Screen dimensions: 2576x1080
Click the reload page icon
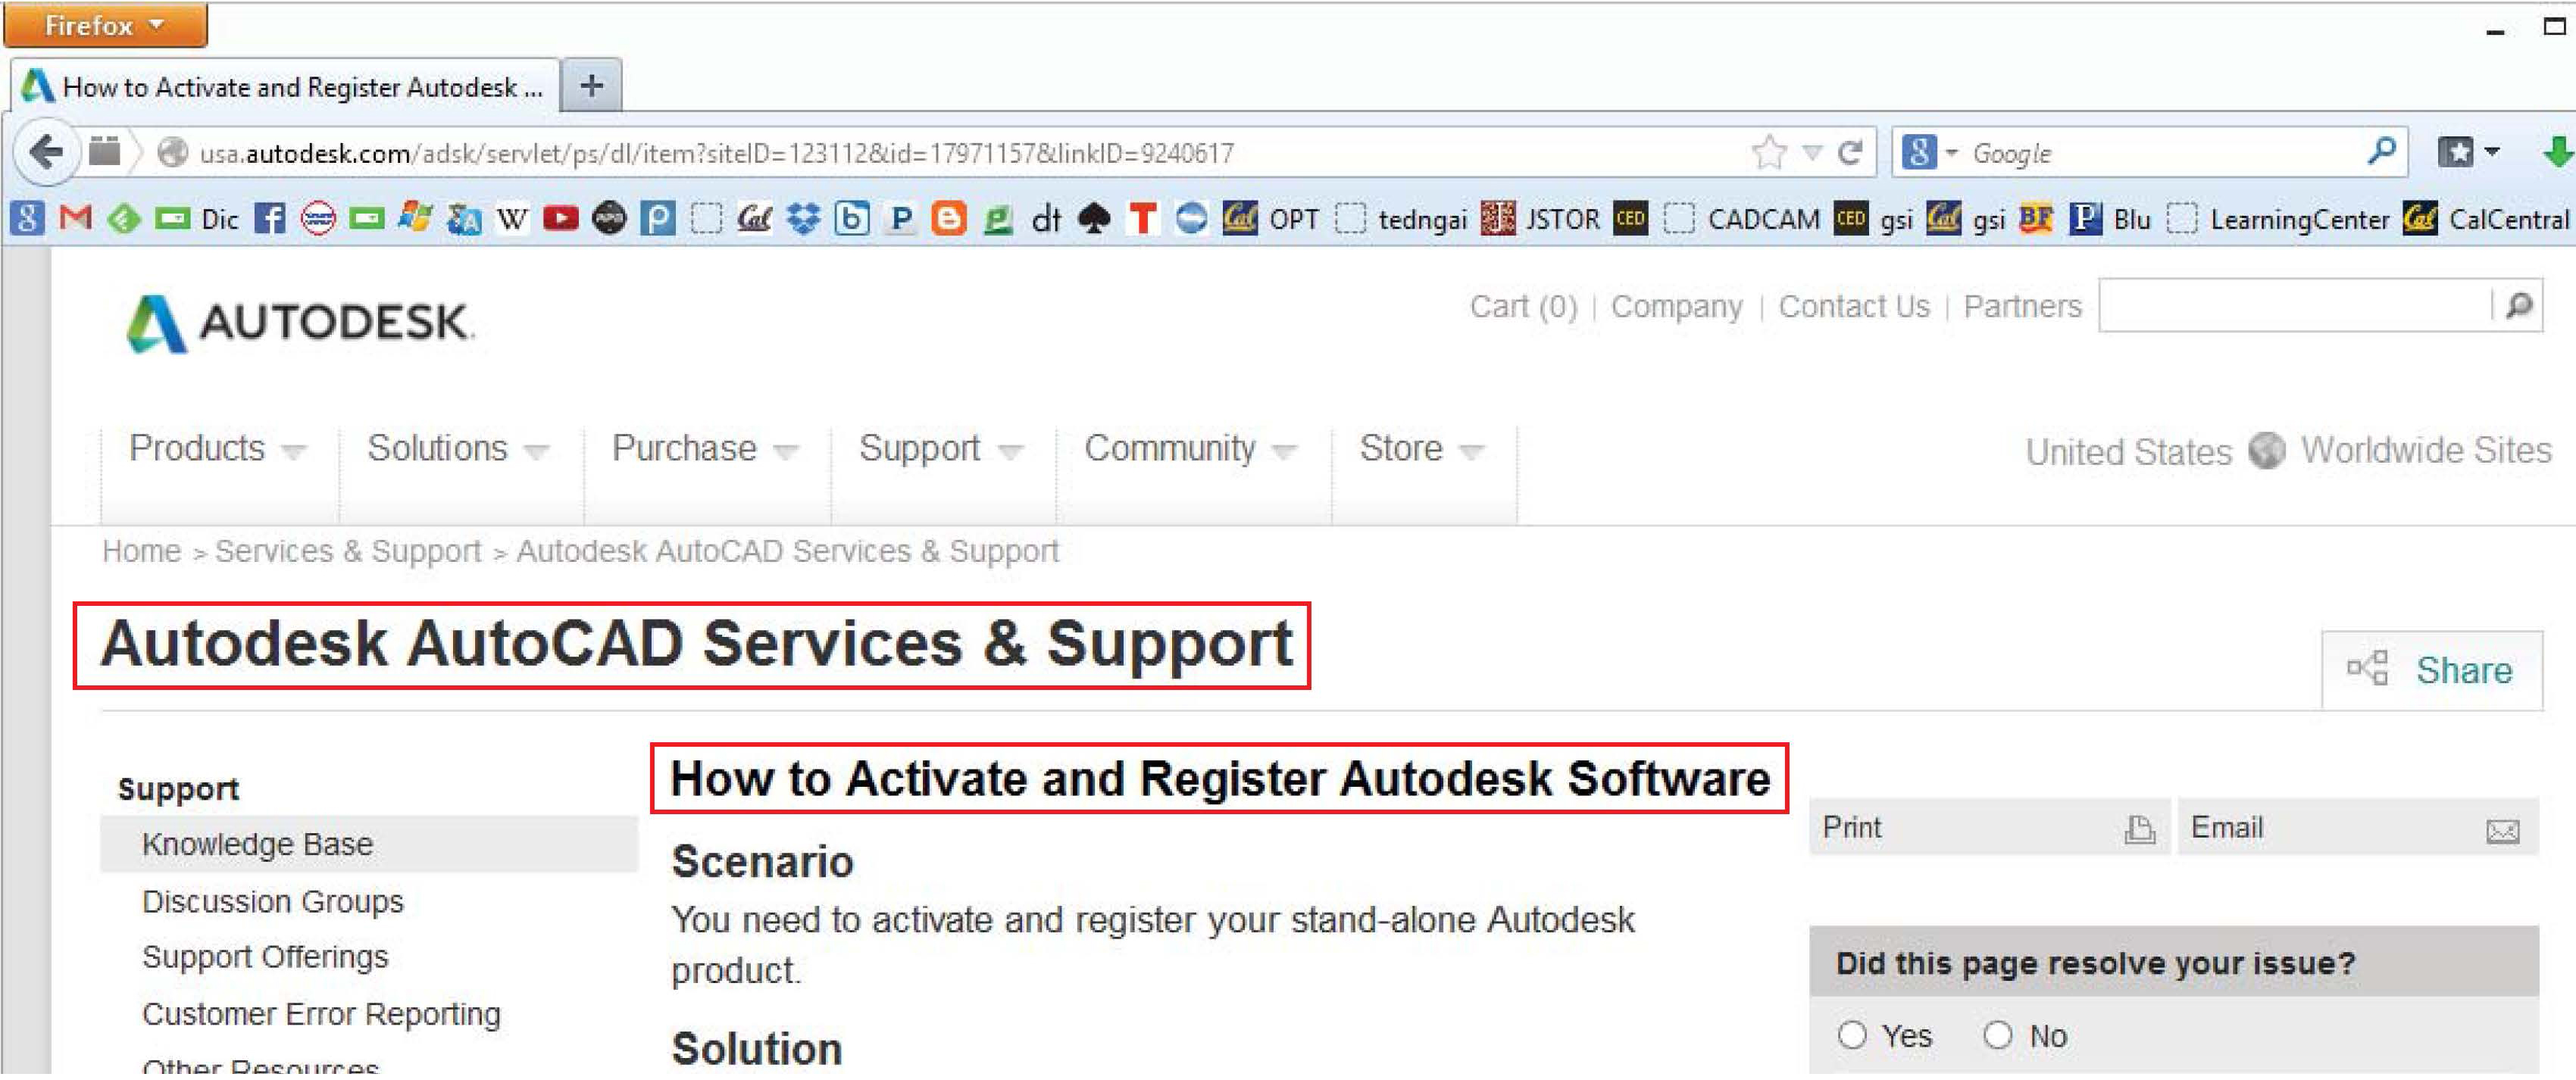[1850, 153]
